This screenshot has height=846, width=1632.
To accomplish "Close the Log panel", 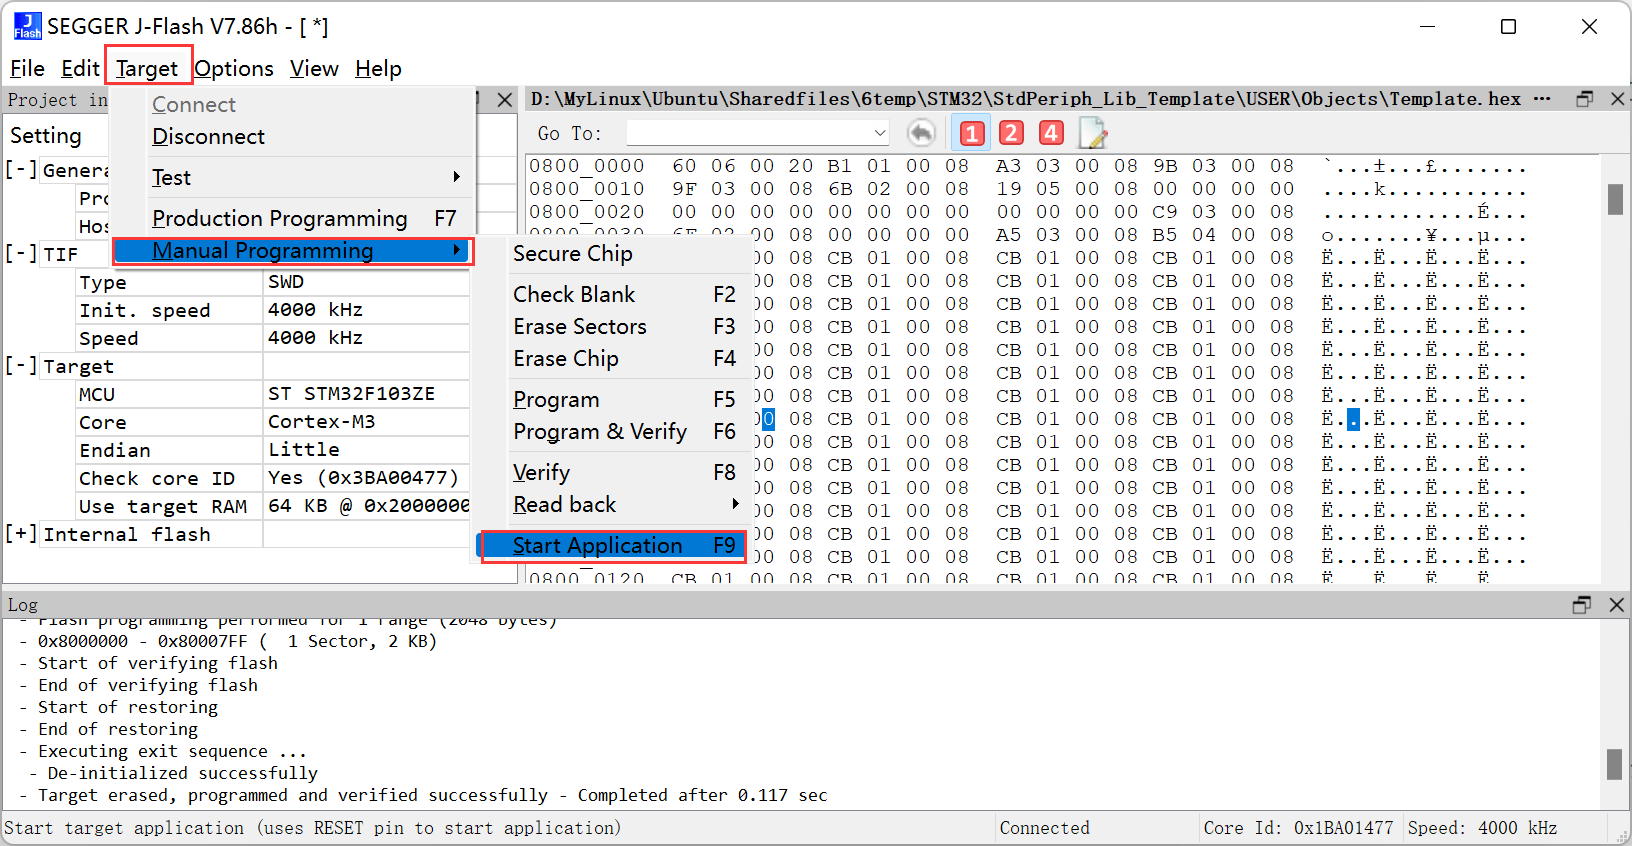I will 1616,605.
